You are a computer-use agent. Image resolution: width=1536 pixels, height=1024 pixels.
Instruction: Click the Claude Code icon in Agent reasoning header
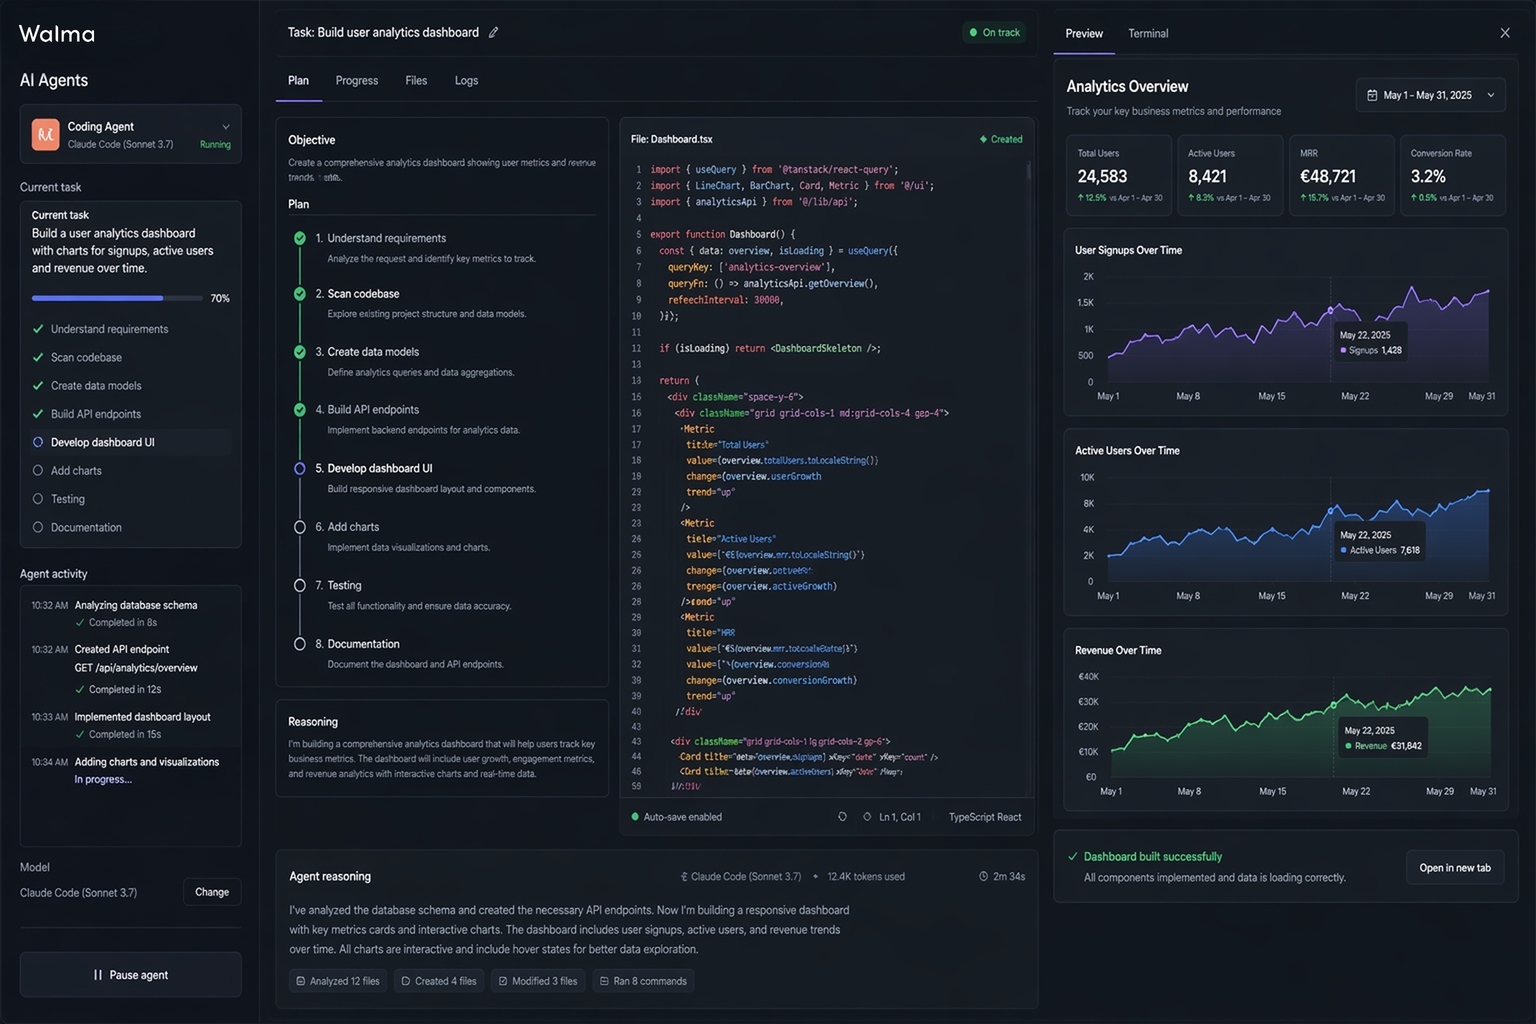(x=684, y=876)
